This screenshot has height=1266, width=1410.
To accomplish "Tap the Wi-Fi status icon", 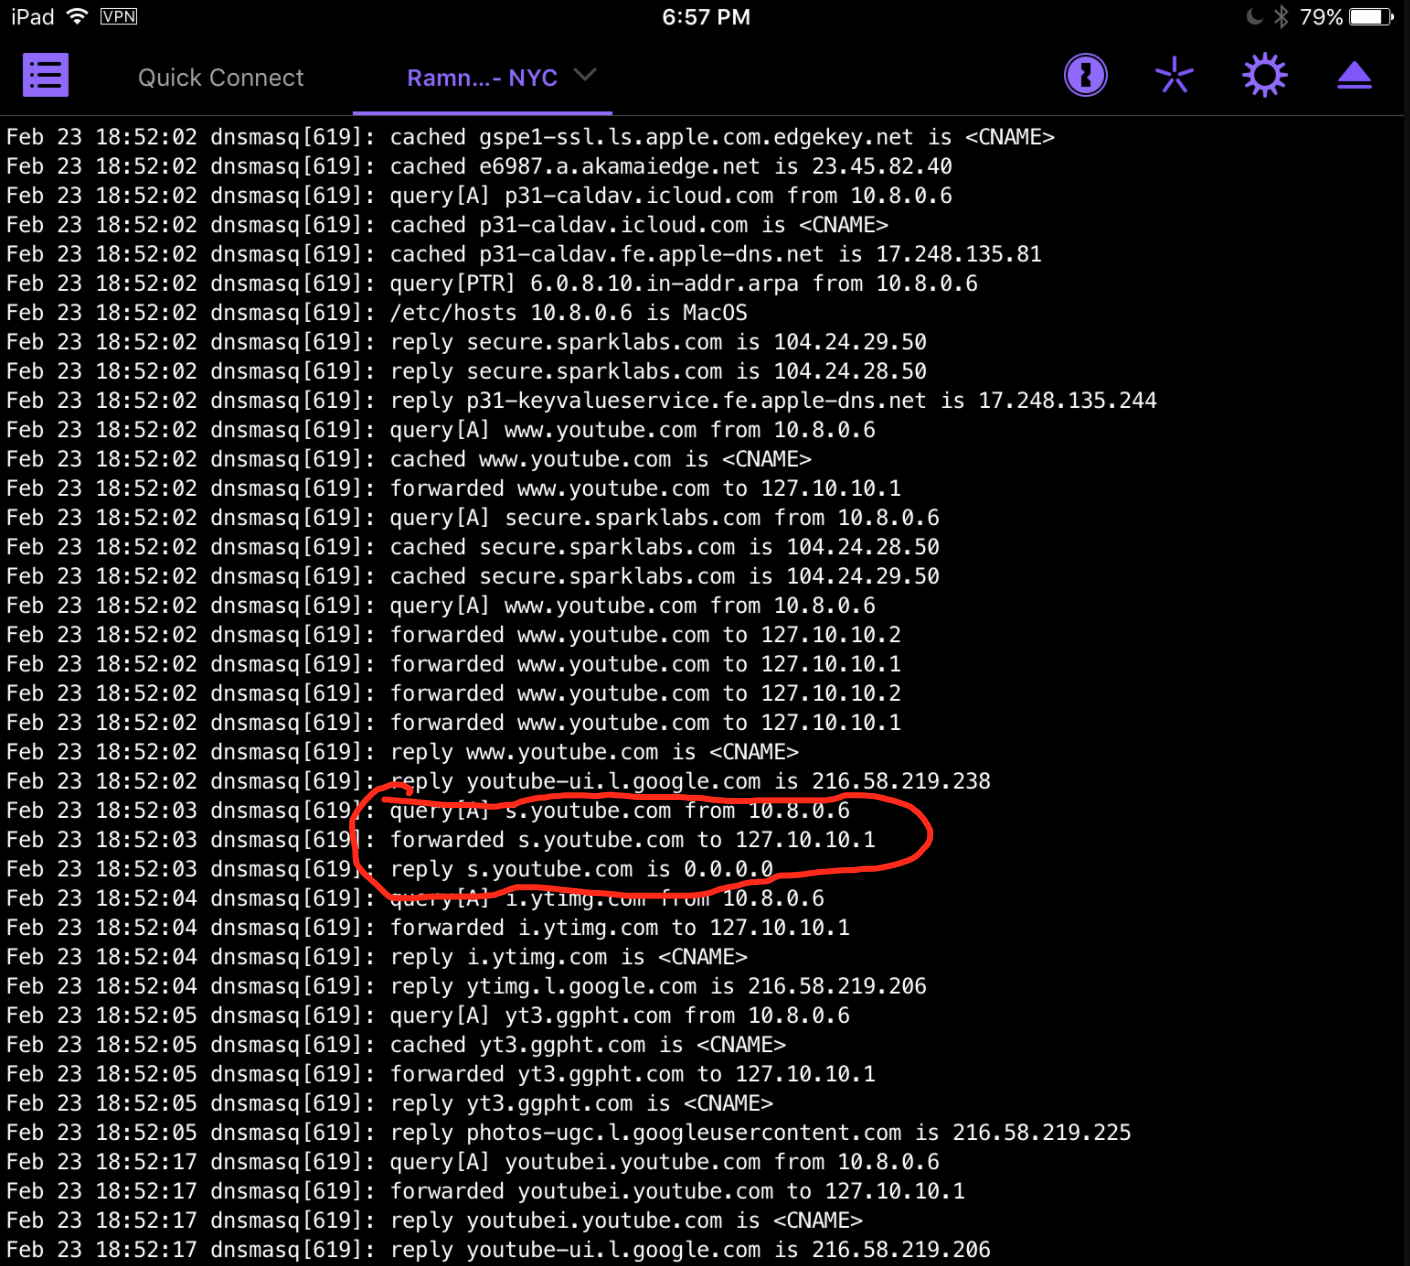I will click(x=77, y=16).
